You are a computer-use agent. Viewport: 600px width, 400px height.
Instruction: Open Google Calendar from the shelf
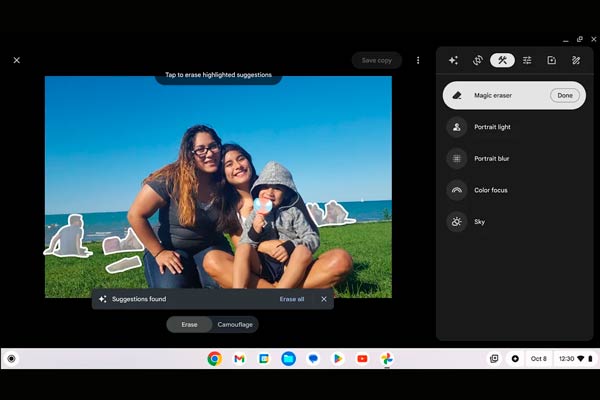(x=264, y=359)
